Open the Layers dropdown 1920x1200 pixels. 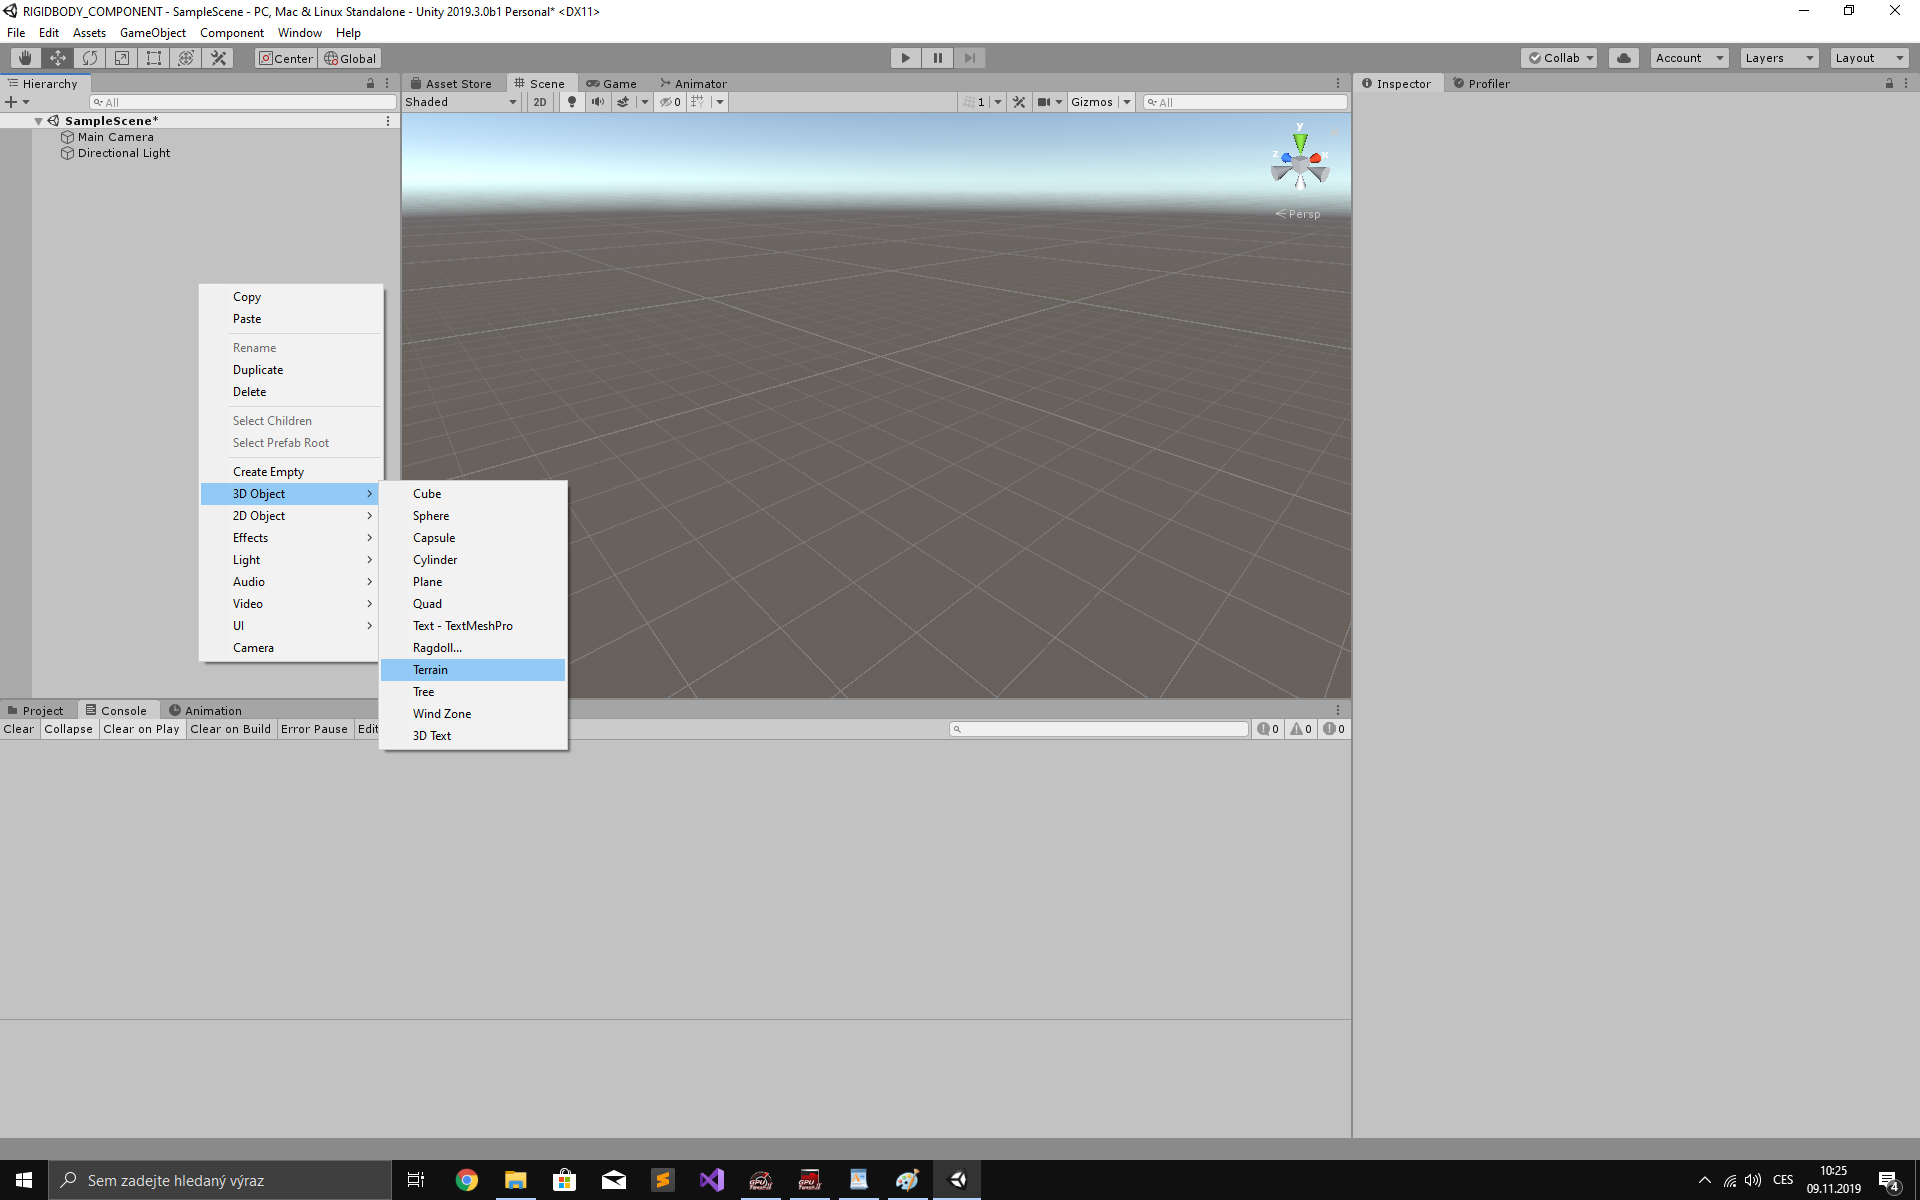coord(1778,58)
